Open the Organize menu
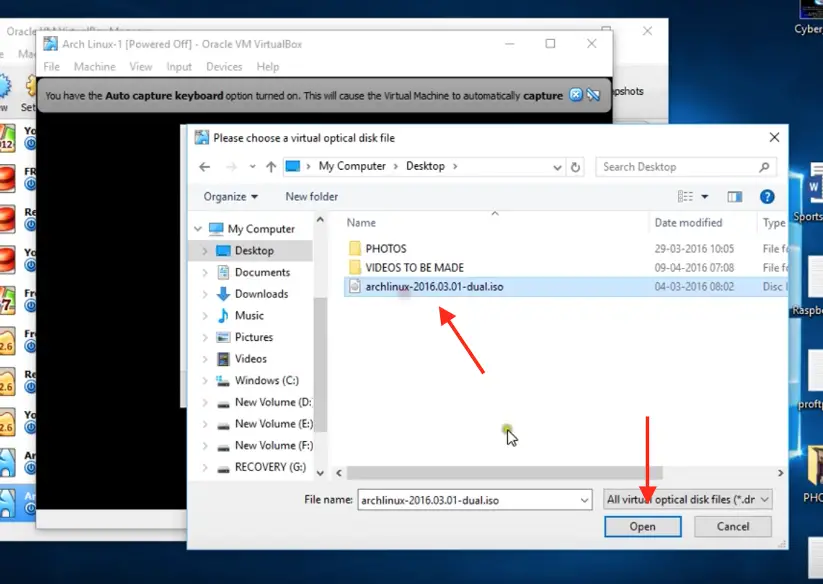The image size is (823, 584). (x=230, y=197)
